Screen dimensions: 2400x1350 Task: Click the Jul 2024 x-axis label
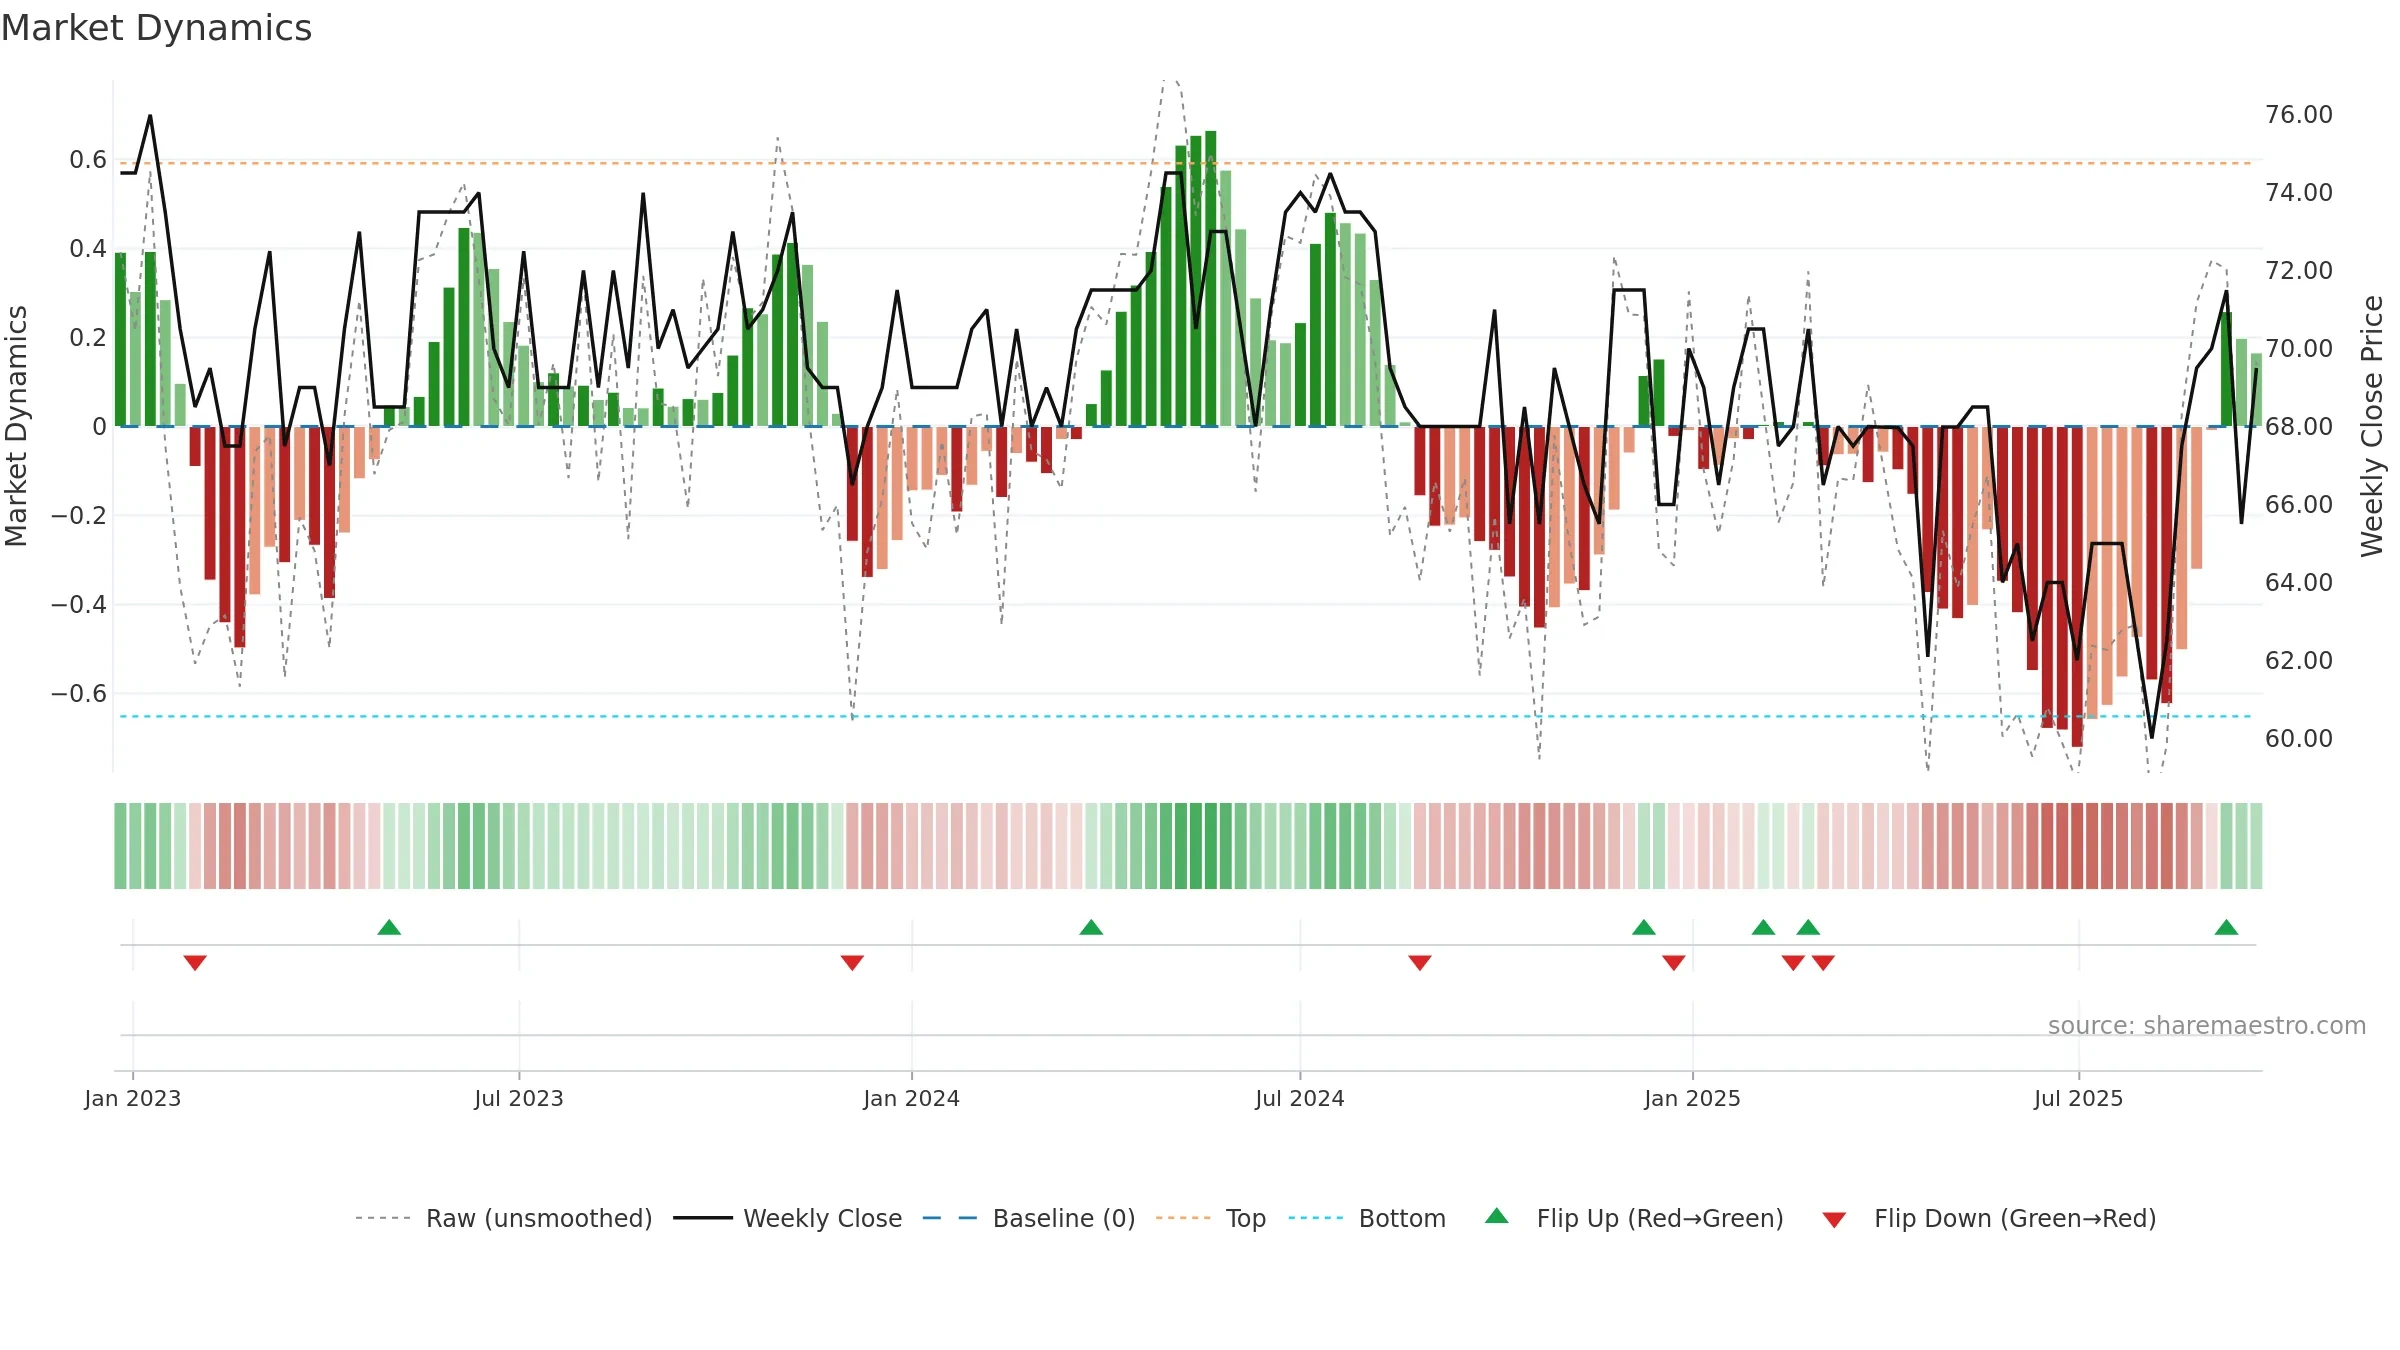[1300, 1098]
